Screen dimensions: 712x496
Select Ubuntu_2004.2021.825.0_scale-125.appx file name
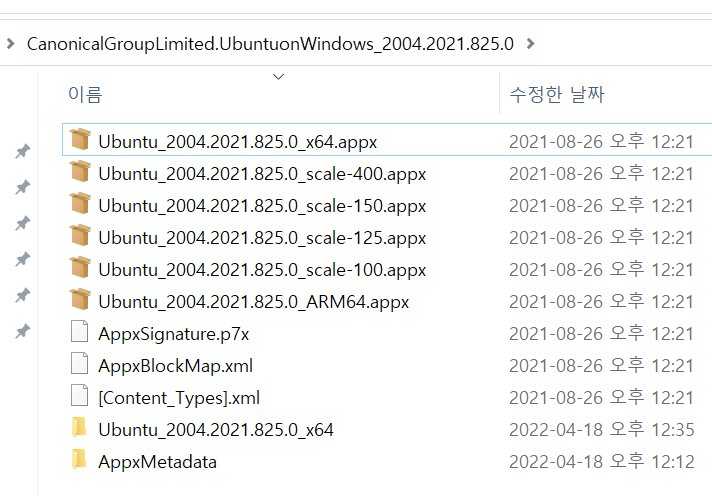pyautogui.click(x=262, y=238)
